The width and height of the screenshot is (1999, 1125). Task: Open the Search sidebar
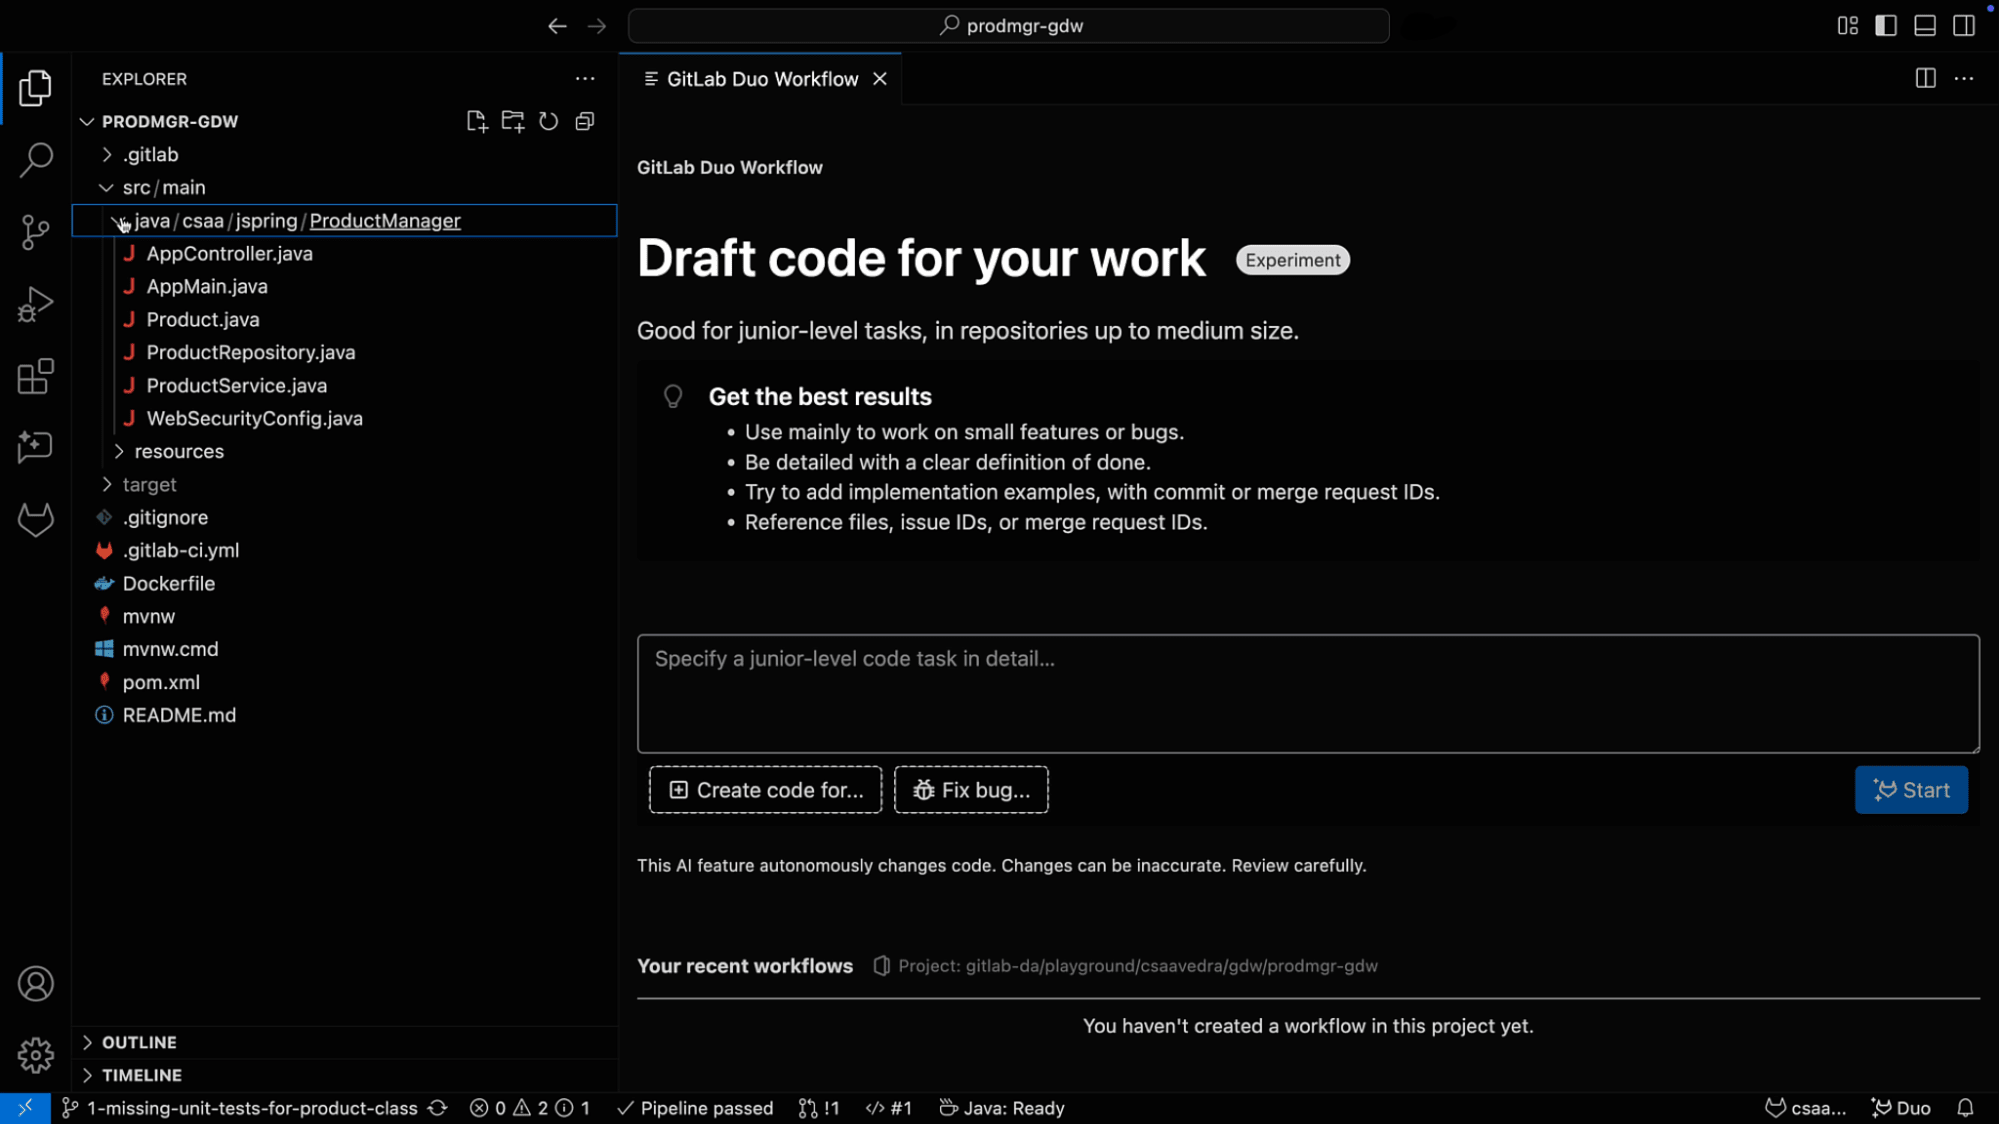(35, 160)
